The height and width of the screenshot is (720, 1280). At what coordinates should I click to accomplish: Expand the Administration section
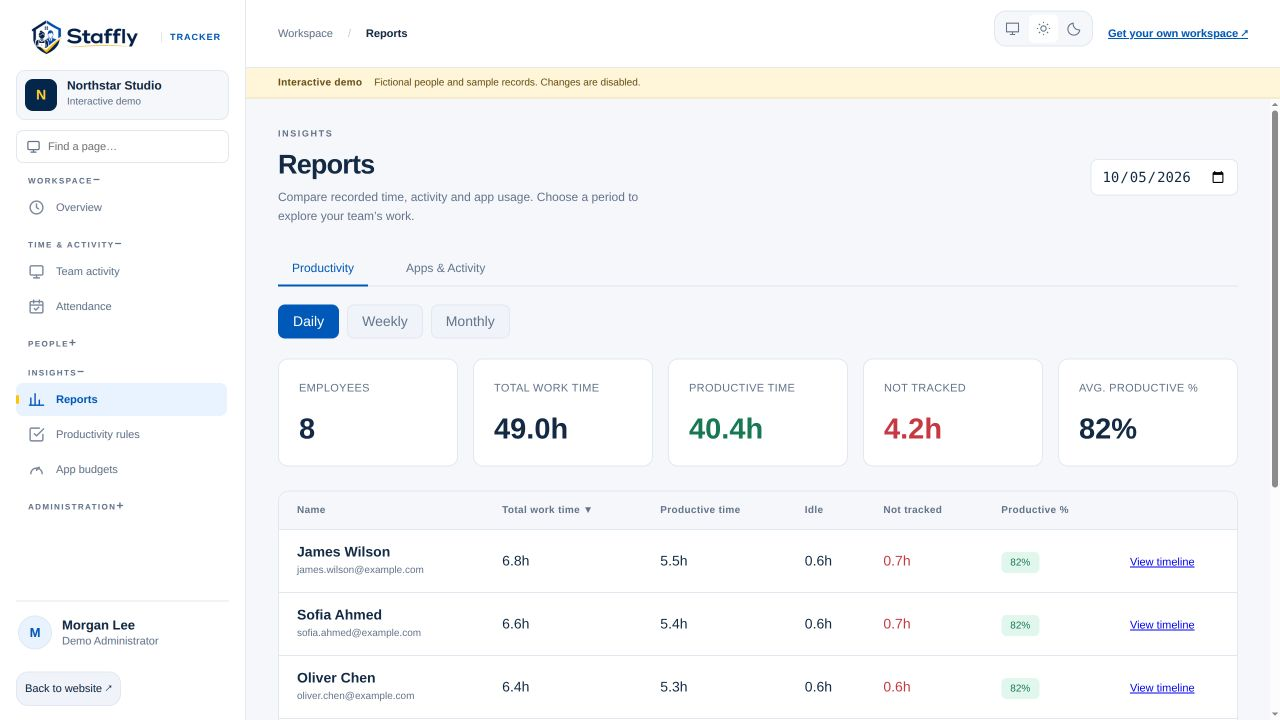click(x=76, y=506)
